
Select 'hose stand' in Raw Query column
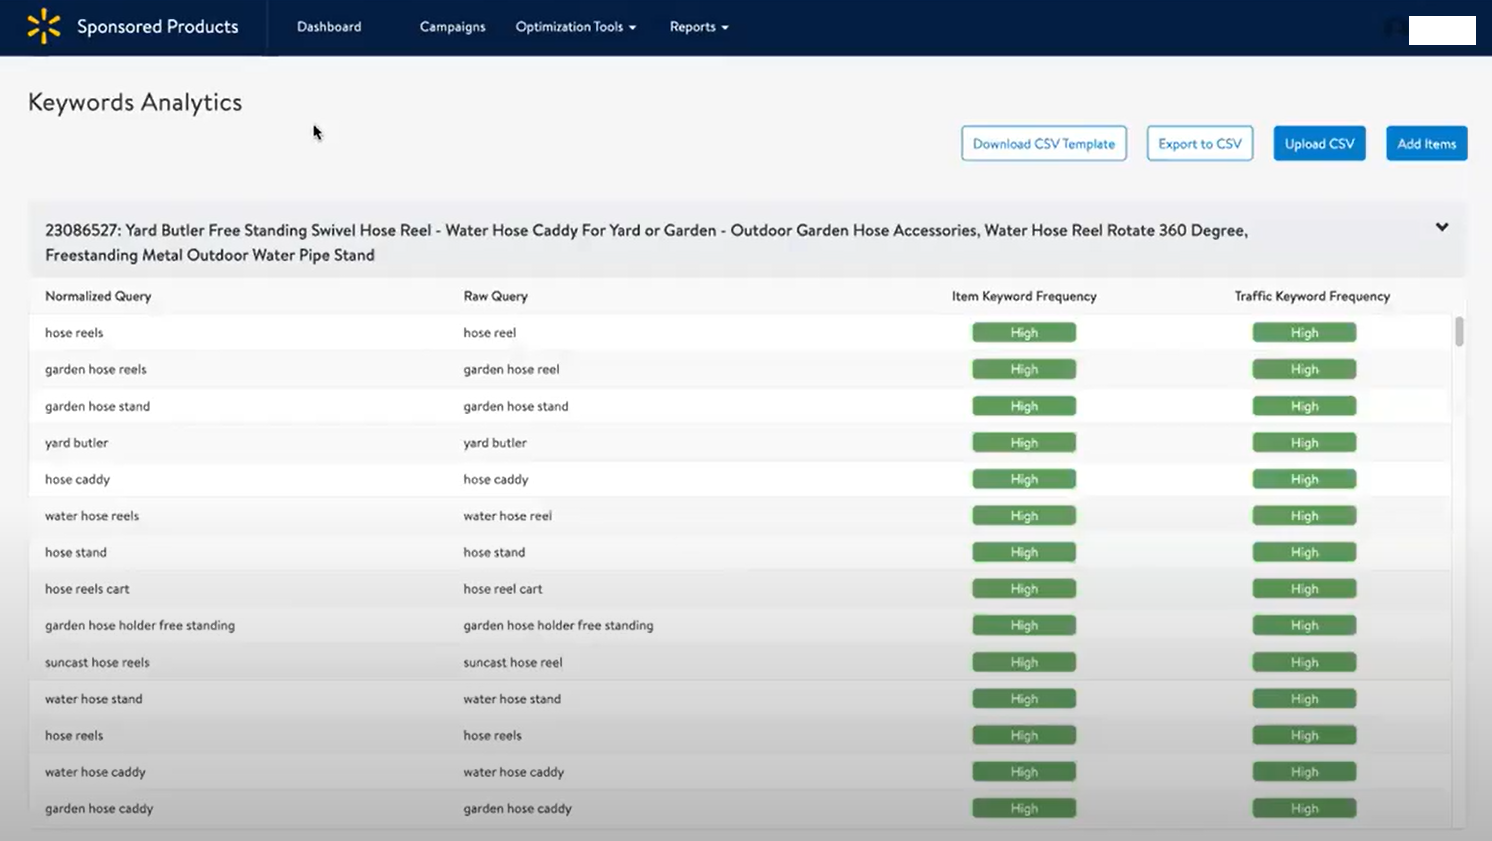(x=494, y=552)
